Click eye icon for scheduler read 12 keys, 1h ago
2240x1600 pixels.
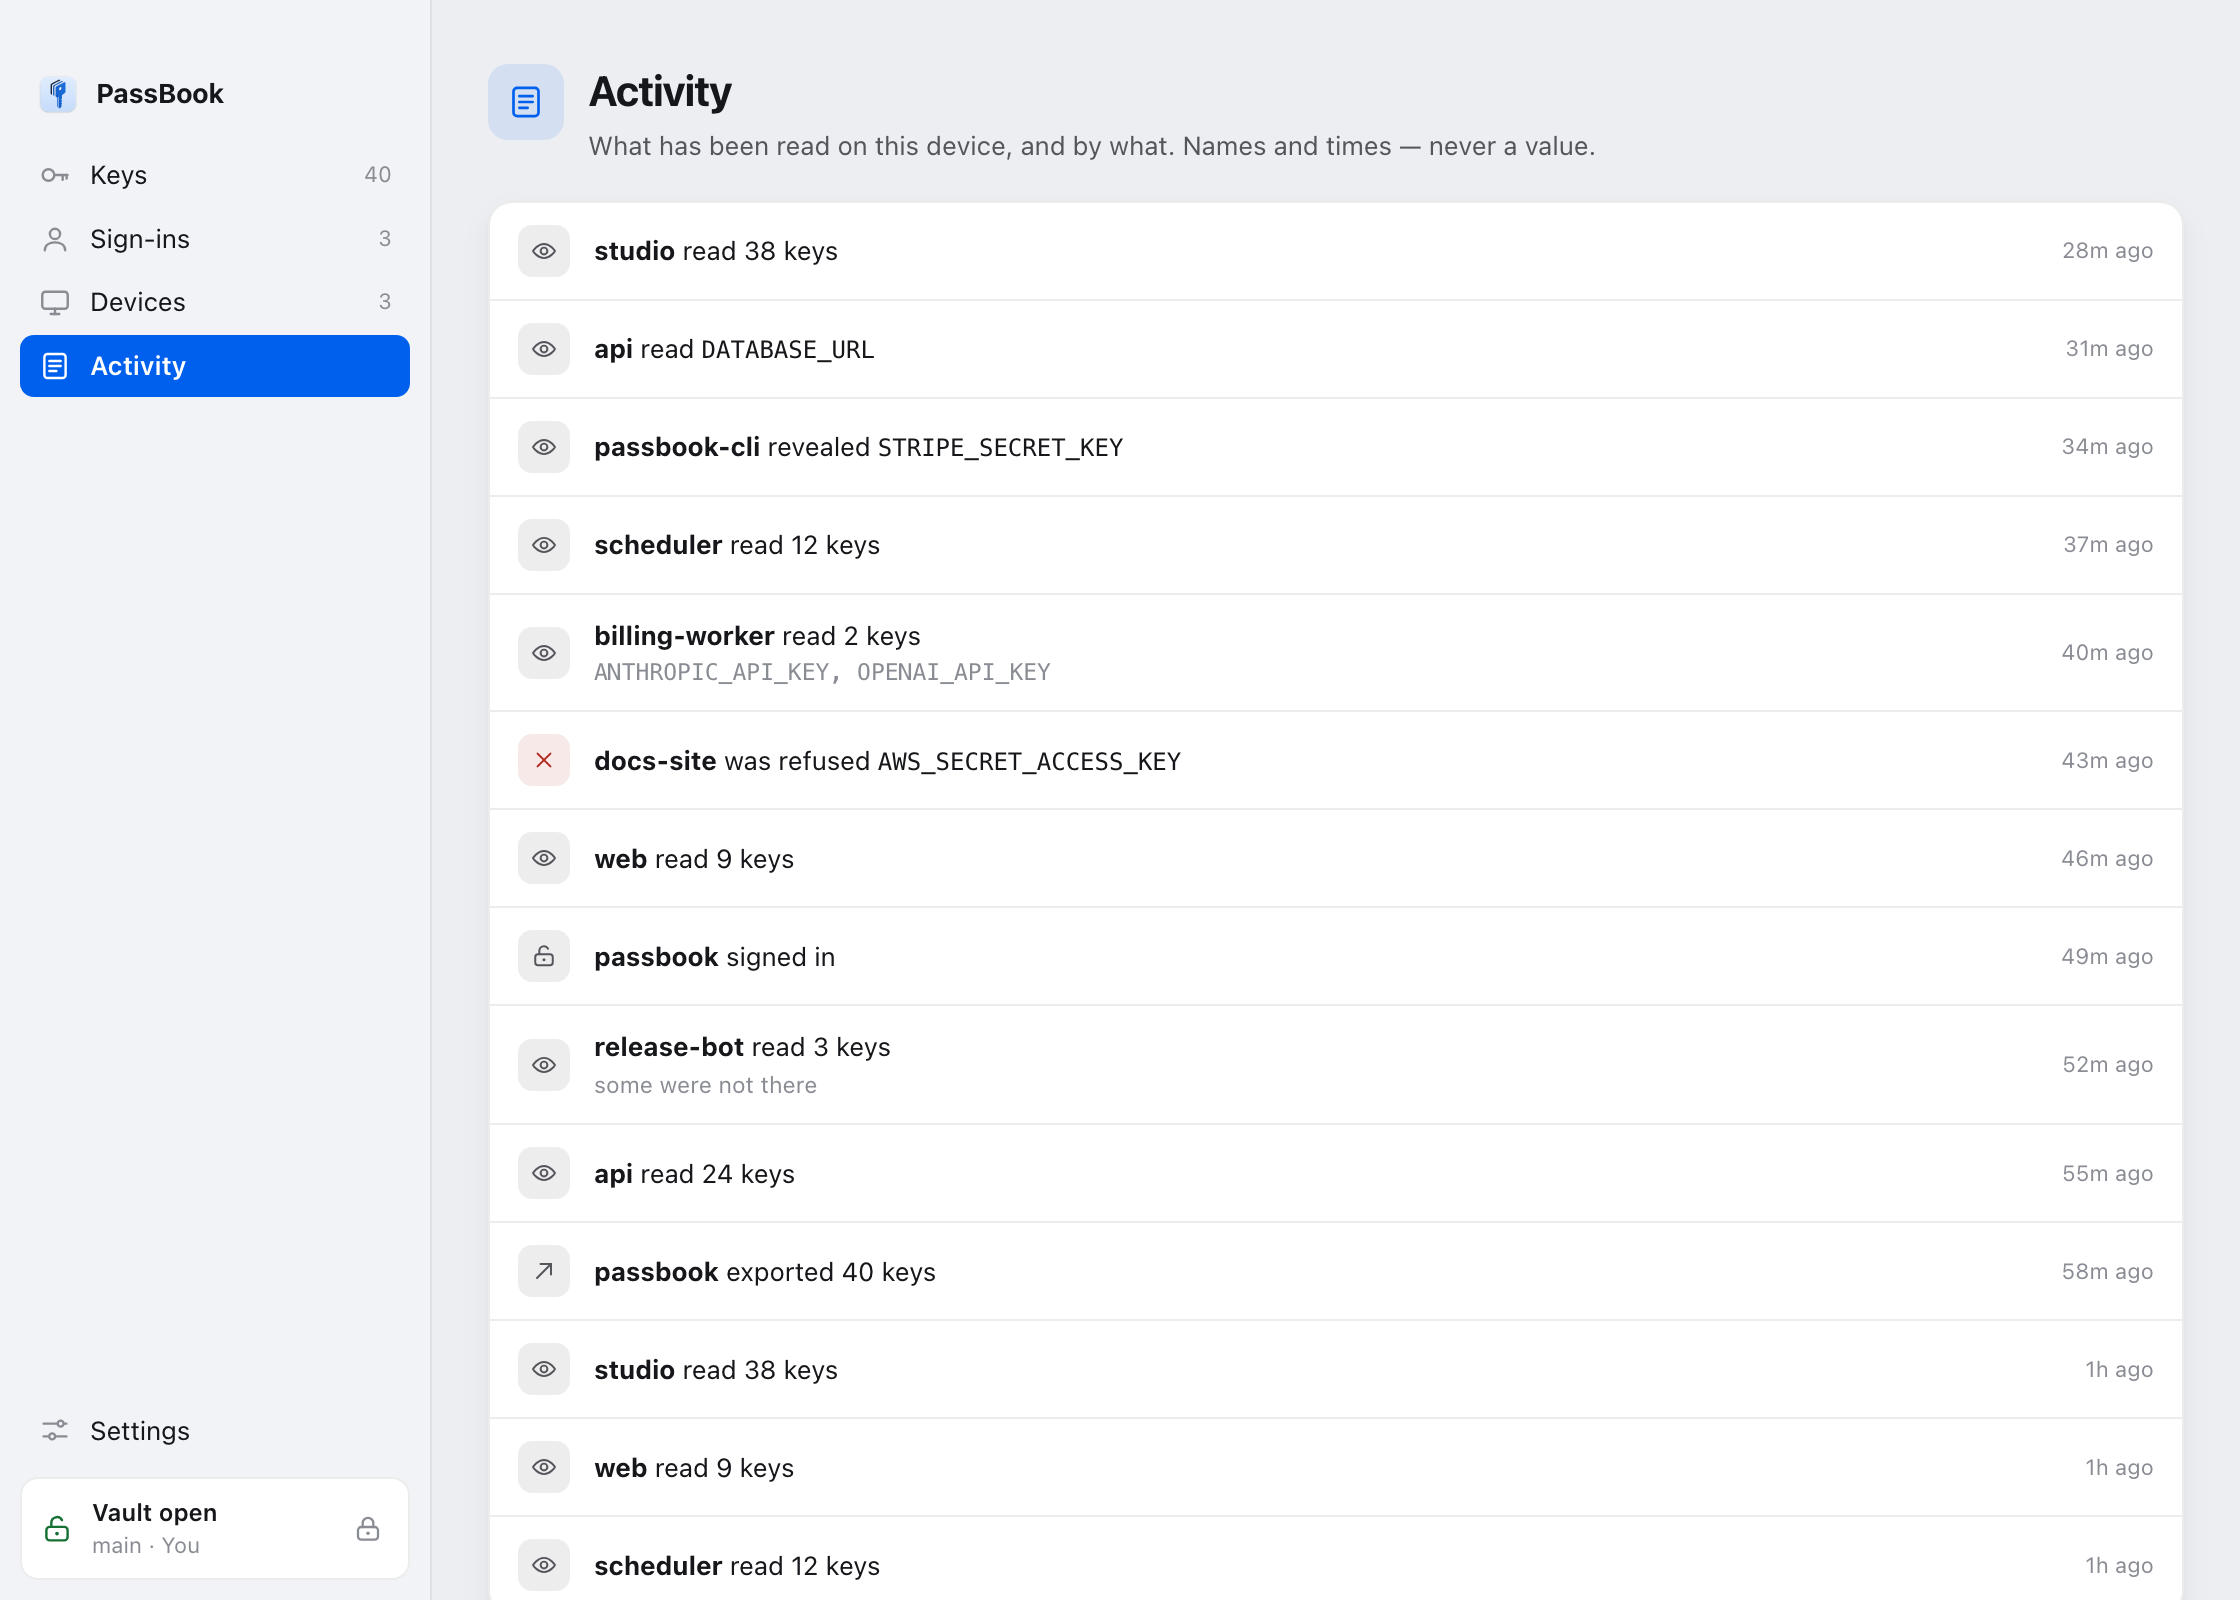pos(544,1565)
